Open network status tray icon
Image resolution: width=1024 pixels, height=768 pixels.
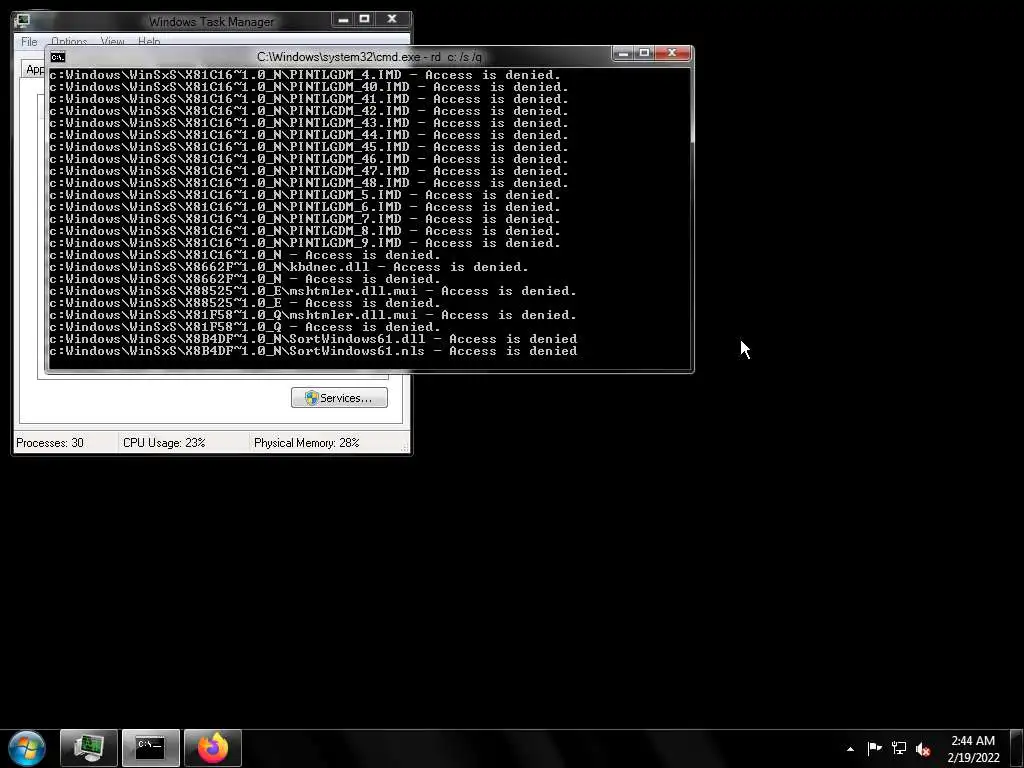point(899,748)
